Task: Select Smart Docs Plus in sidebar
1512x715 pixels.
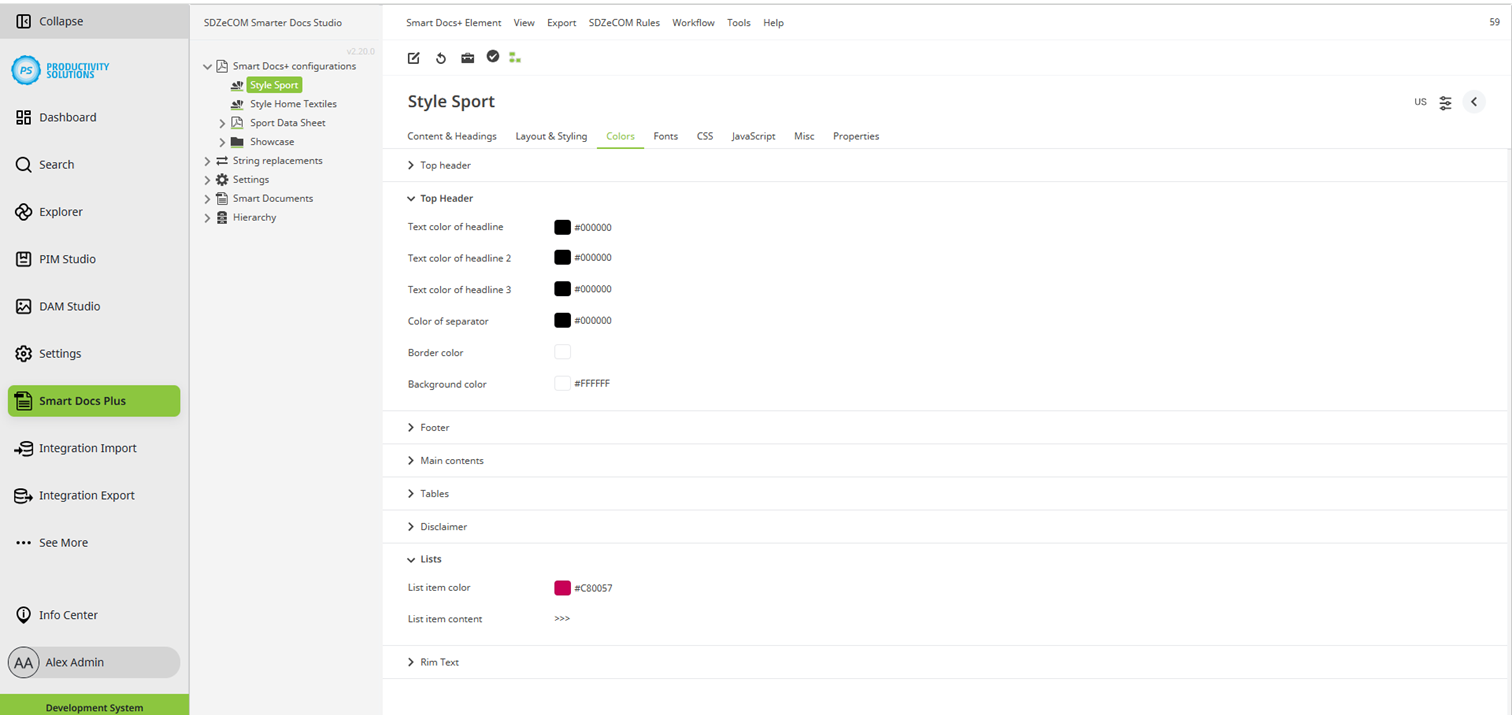Action: 94,401
